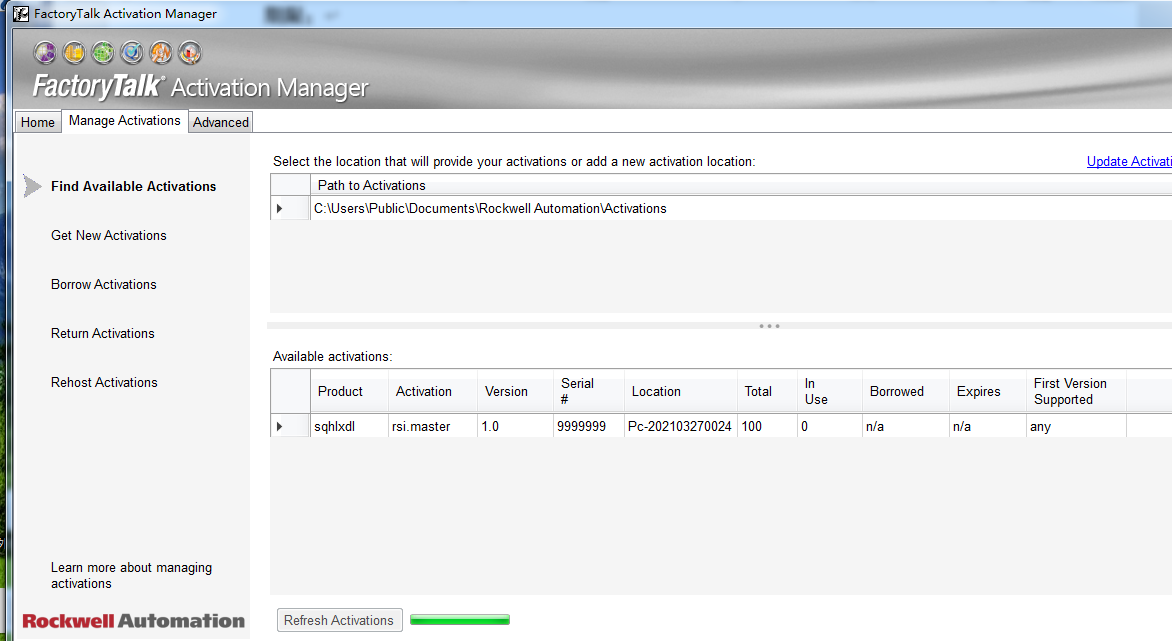Sort by the Expires column header
Image resolution: width=1172 pixels, height=641 pixels.
point(978,392)
